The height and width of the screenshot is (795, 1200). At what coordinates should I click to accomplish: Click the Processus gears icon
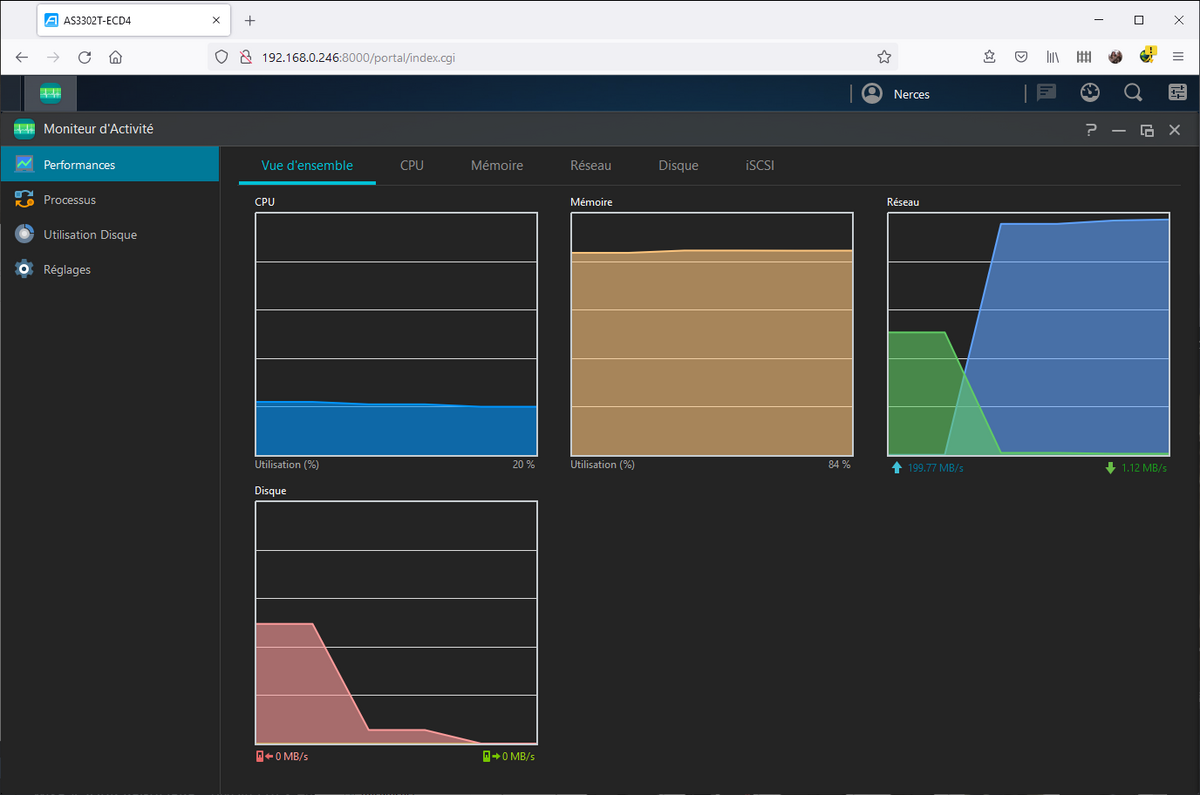(24, 200)
